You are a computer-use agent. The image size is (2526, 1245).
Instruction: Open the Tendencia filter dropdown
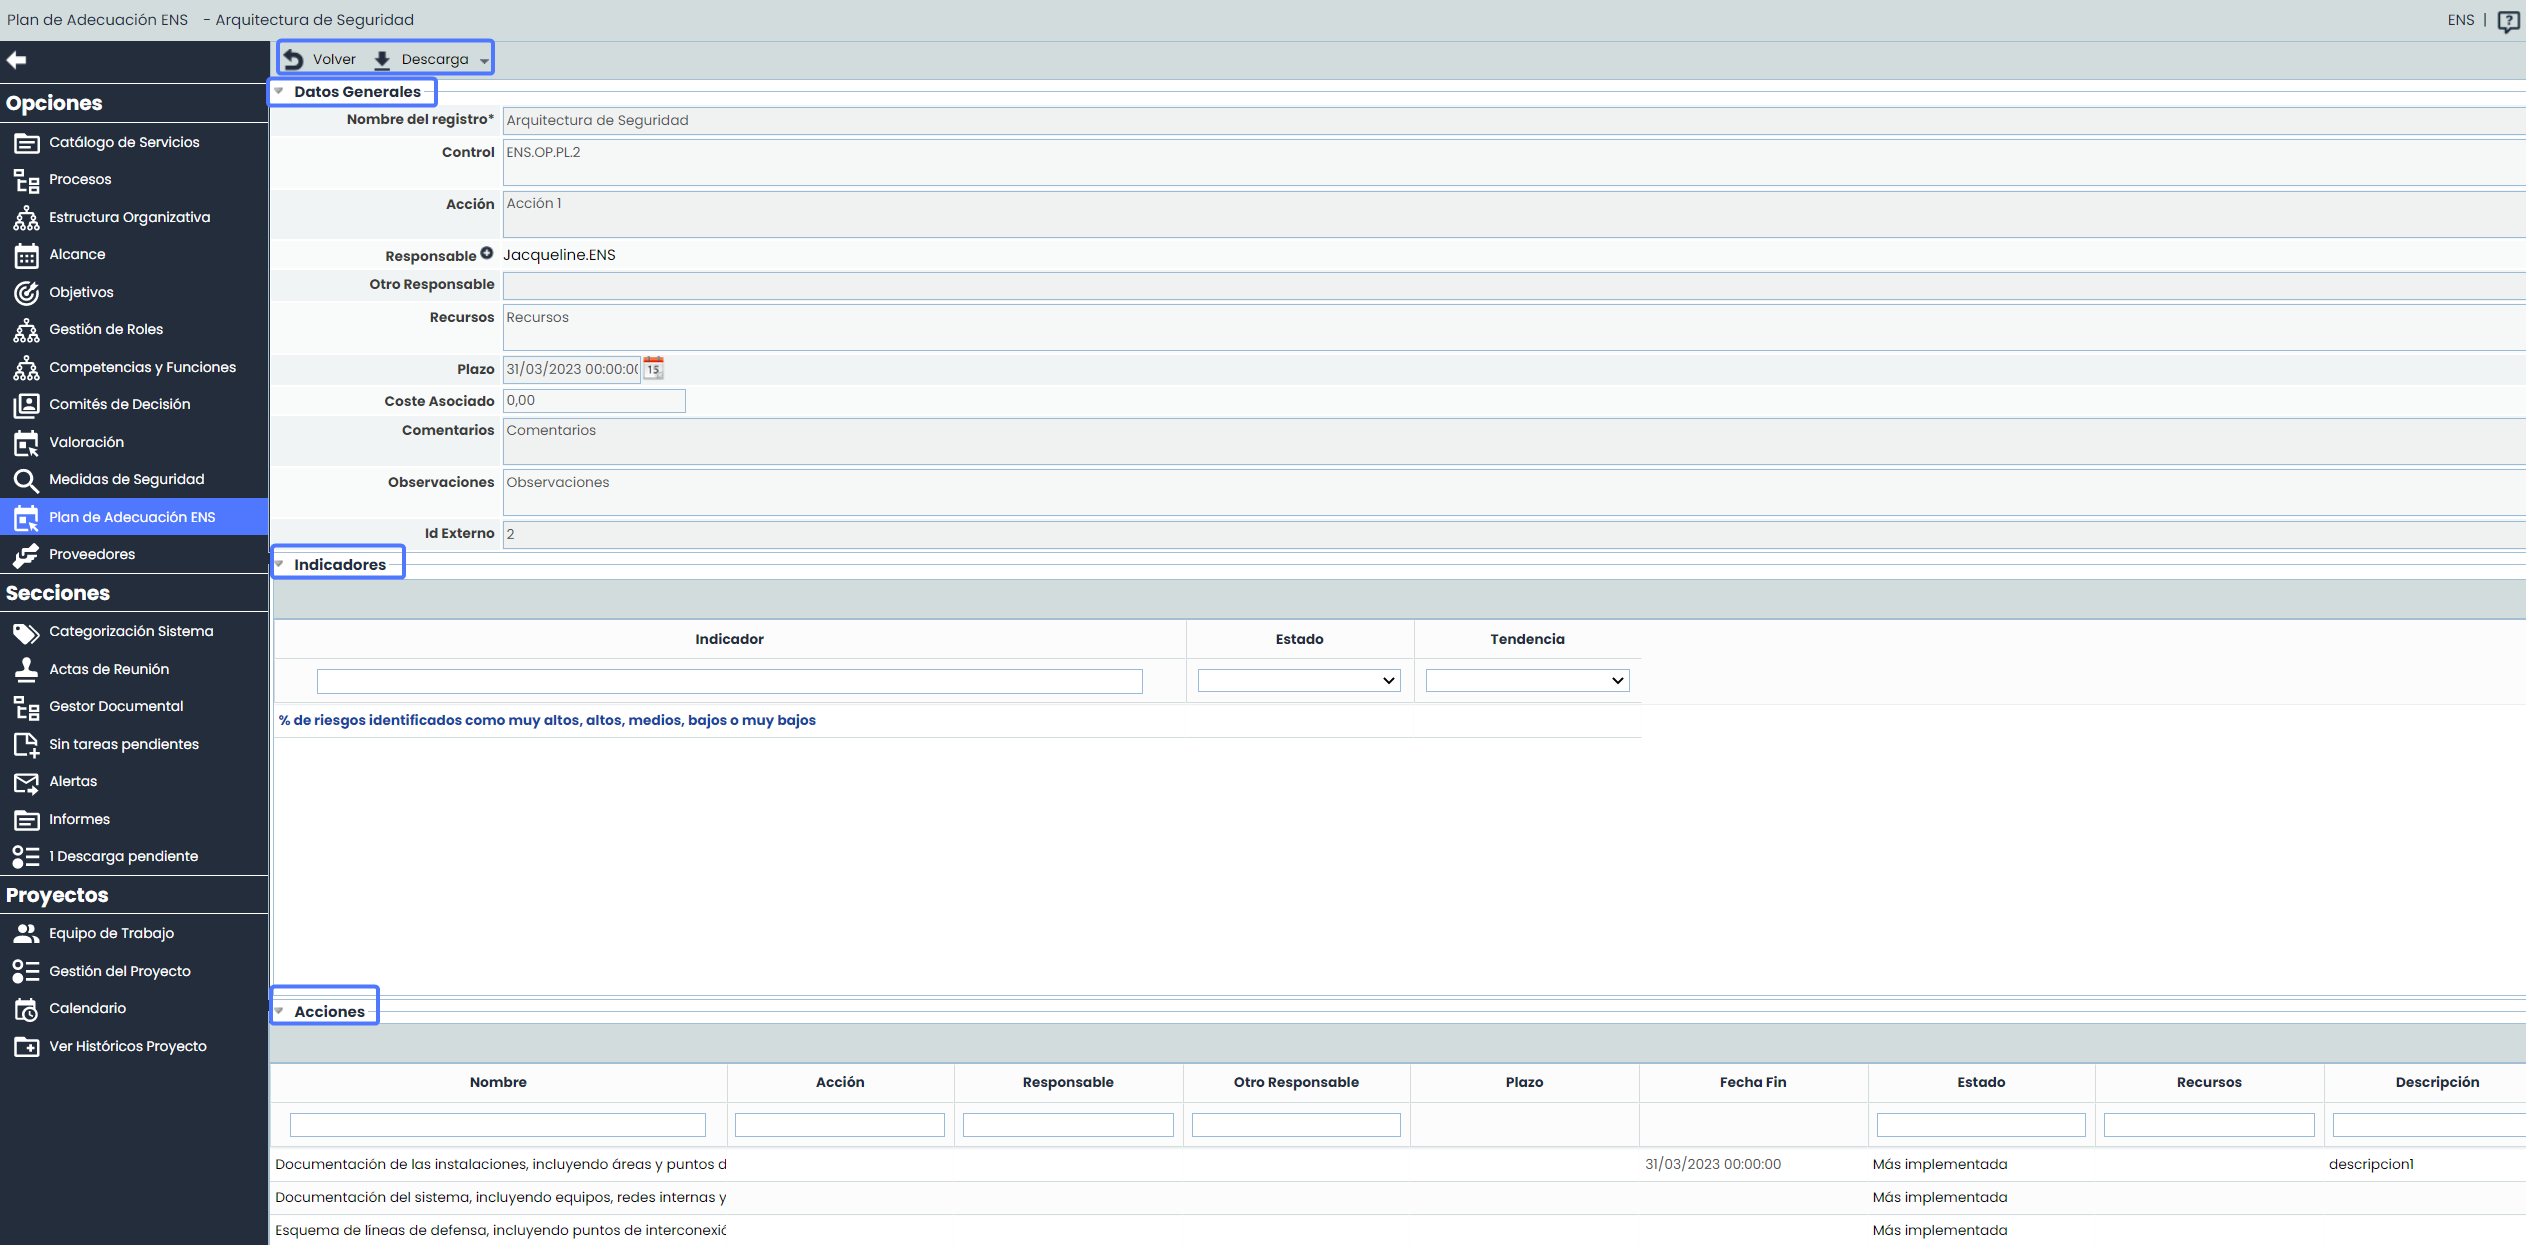[1527, 681]
